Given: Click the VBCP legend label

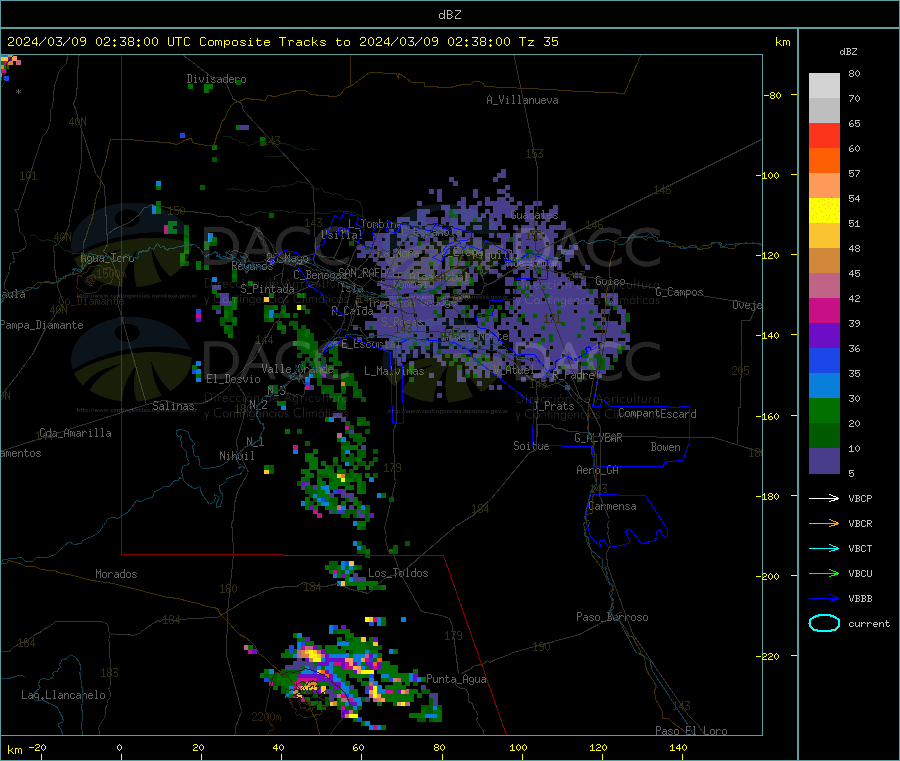Looking at the screenshot, I should (x=860, y=498).
